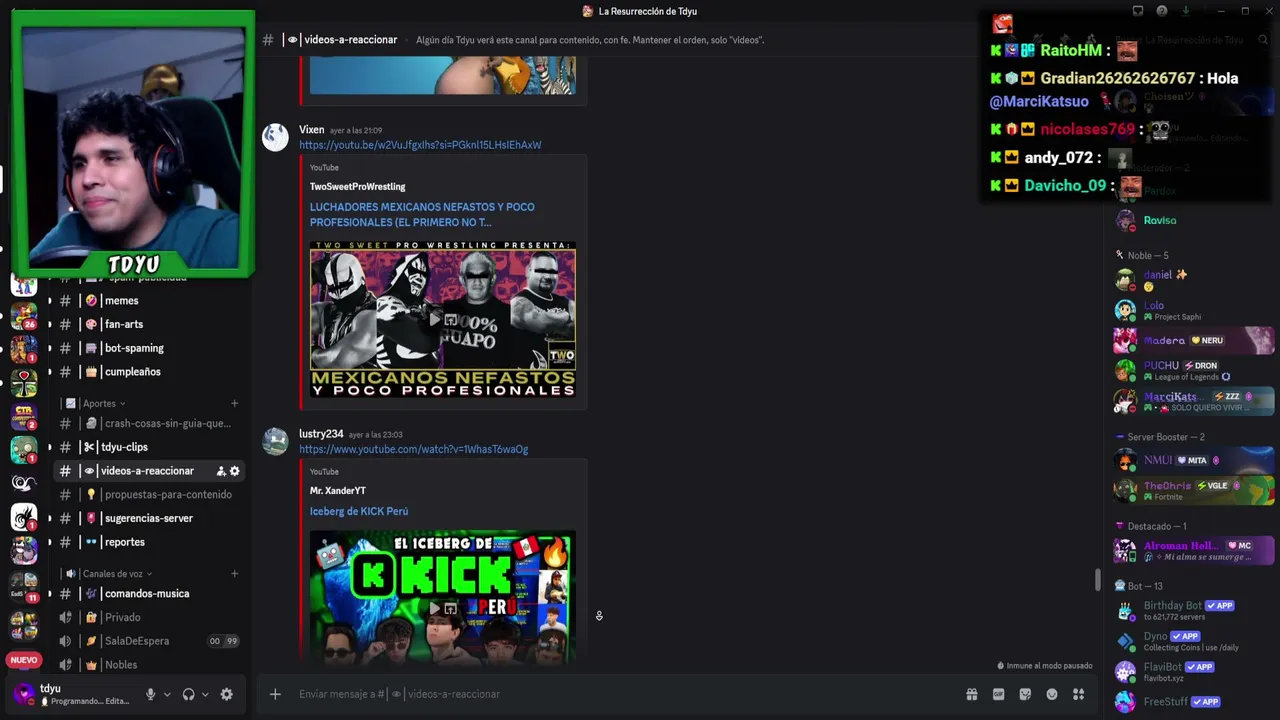Open the GIF picker
Screen dimensions: 1280x720
tap(998, 694)
